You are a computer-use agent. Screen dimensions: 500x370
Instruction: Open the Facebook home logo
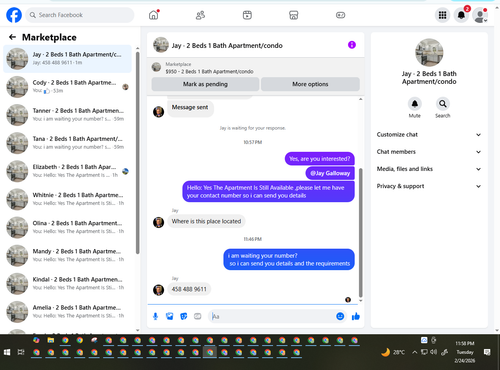pos(14,15)
